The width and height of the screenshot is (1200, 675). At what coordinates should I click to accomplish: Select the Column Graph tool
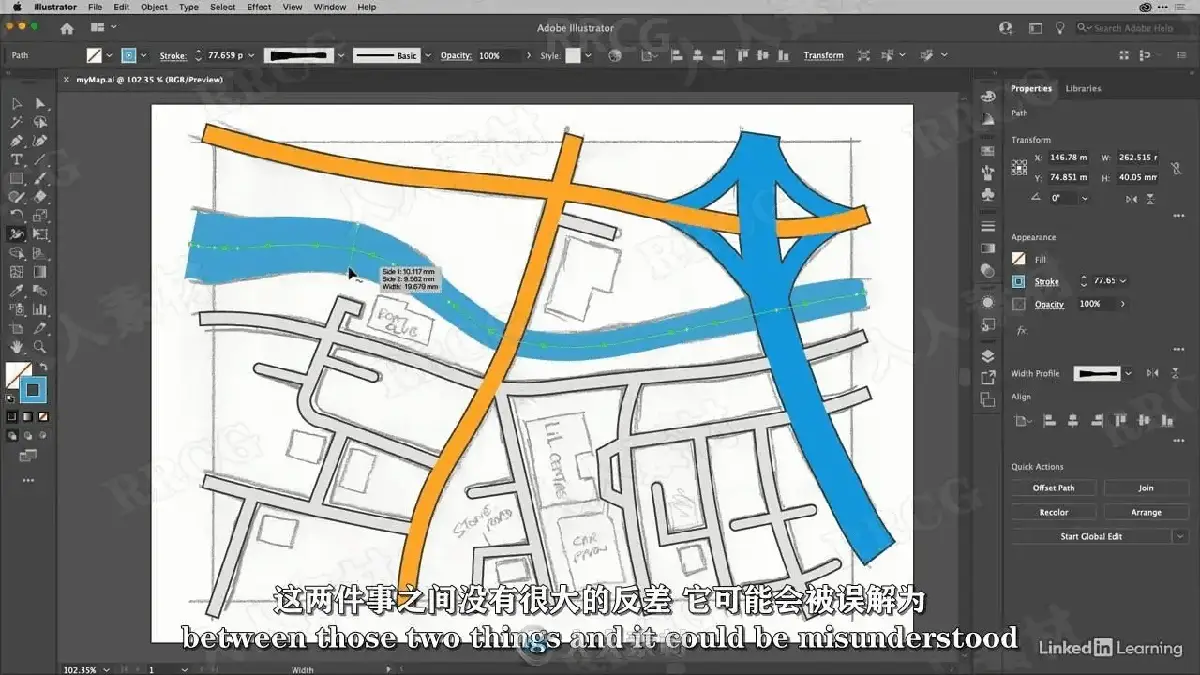(41, 309)
